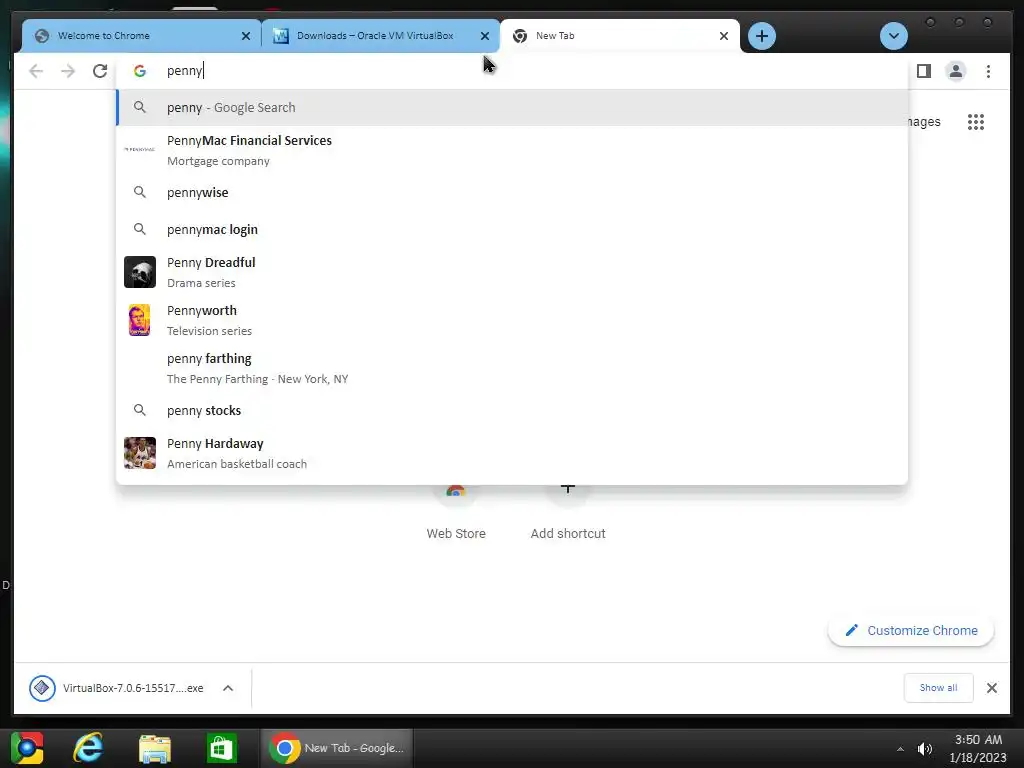This screenshot has width=1024, height=768.
Task: Switch to the Welcome to Chrome tab
Action: pyautogui.click(x=141, y=36)
